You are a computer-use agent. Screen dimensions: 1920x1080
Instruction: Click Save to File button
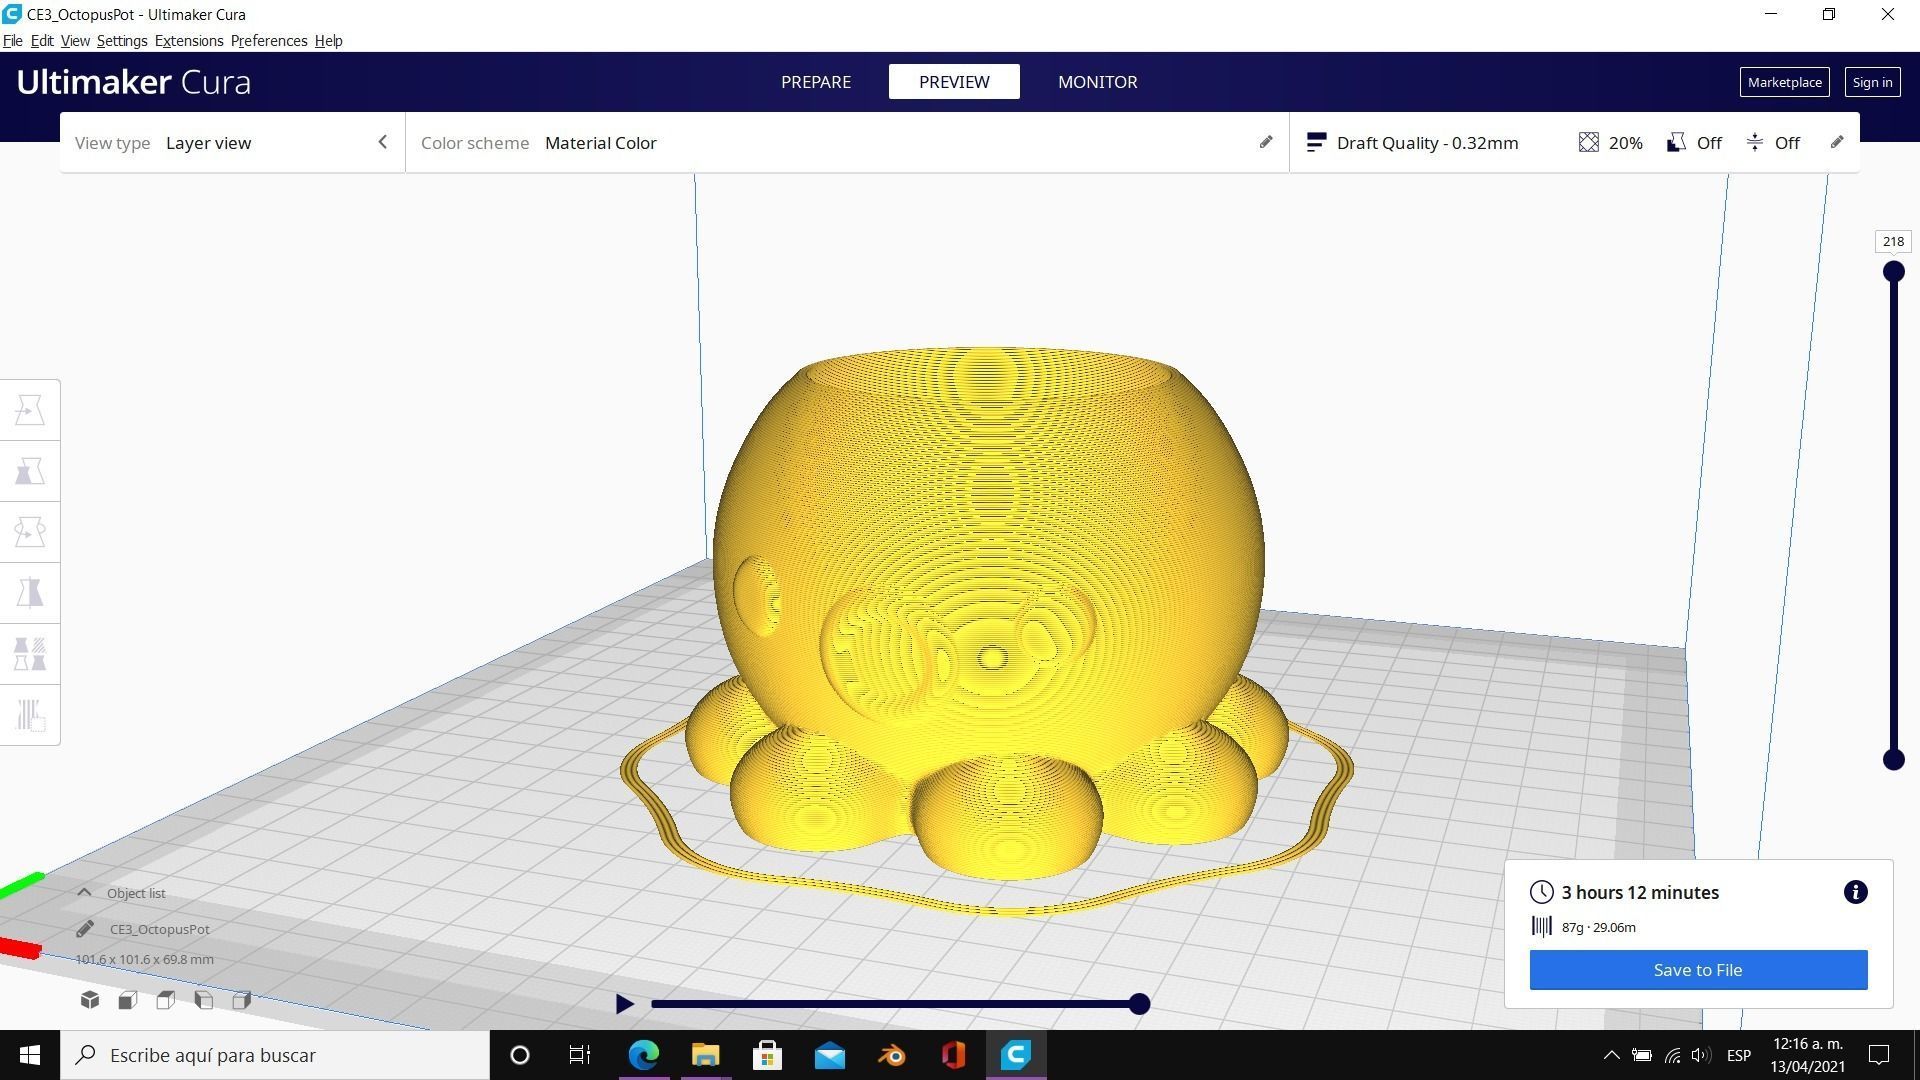pos(1698,970)
